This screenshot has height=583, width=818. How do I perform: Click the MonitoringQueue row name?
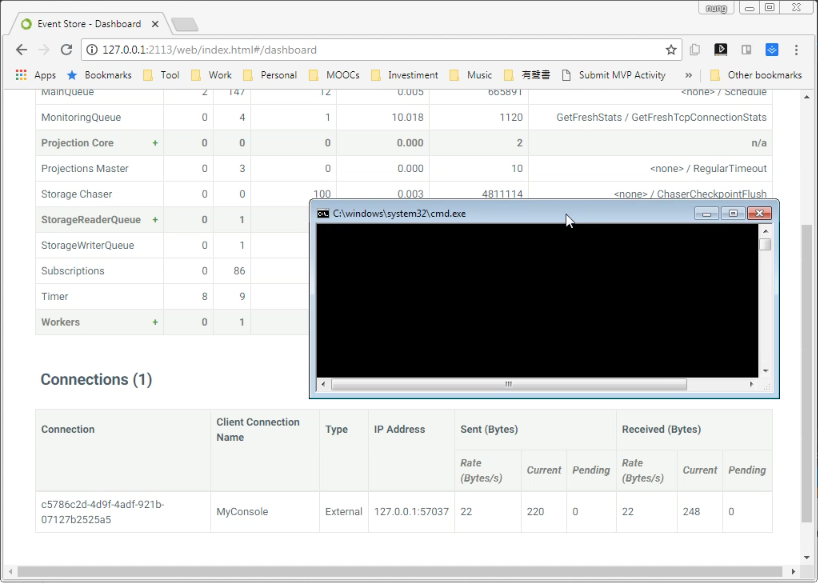click(81, 117)
